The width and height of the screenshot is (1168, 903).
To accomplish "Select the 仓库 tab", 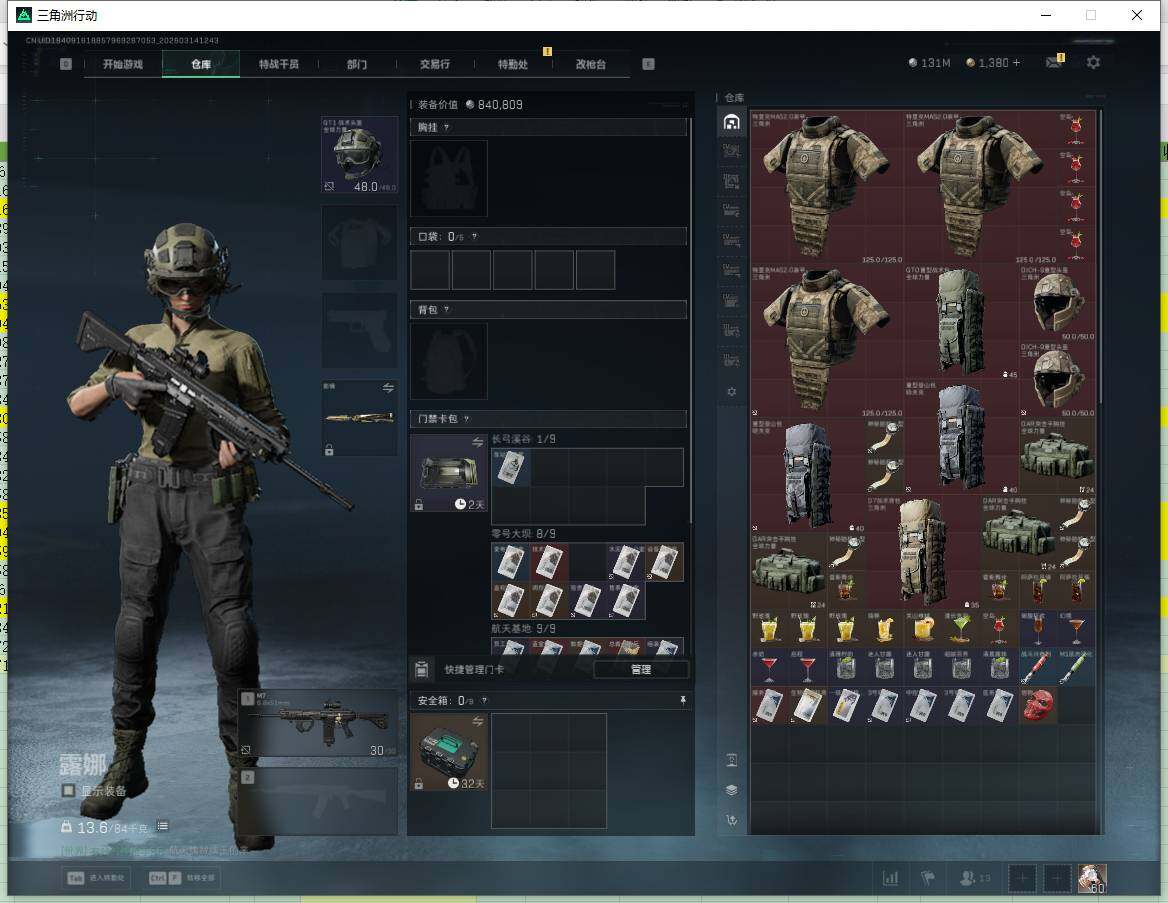I will tap(201, 64).
